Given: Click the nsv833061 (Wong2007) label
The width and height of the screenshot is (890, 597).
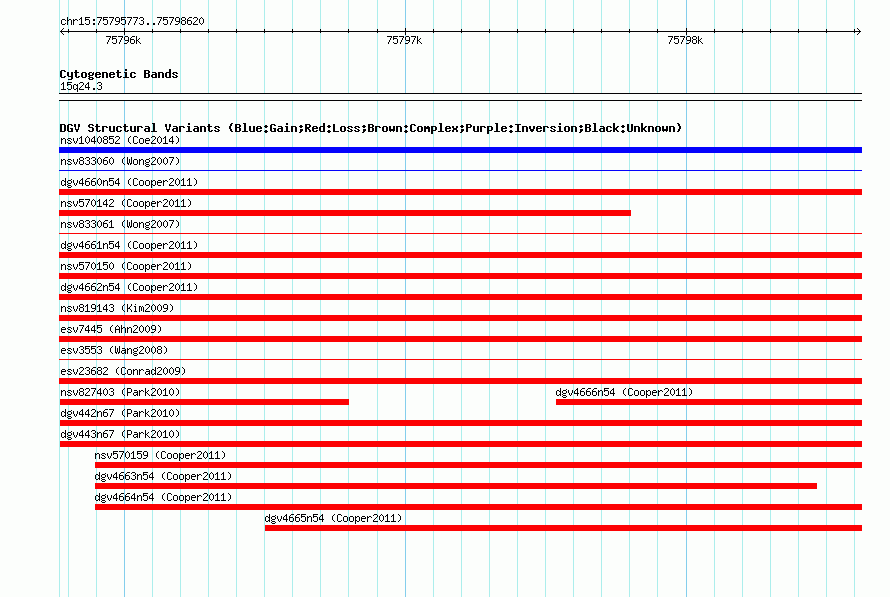Looking at the screenshot, I should 120,224.
